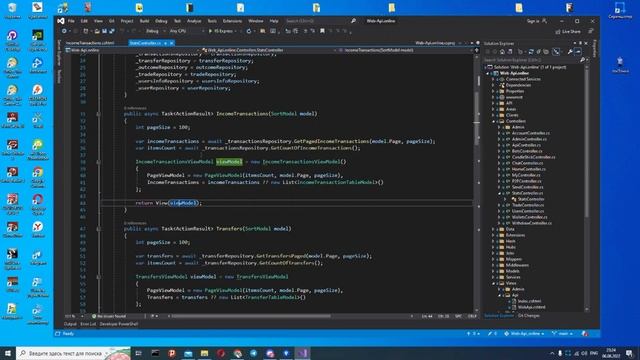Collapse the Transfers method outline marker
The height and width of the screenshot is (360, 640).
coord(98,229)
